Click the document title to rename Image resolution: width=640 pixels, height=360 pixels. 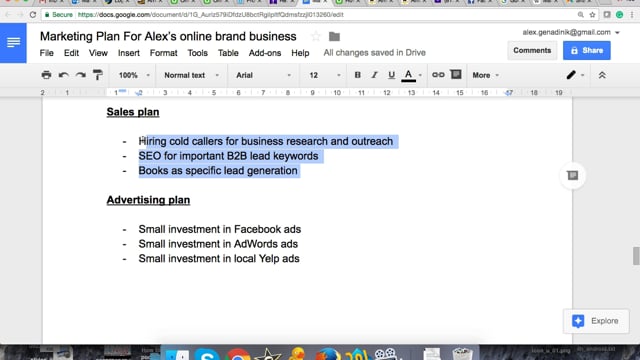(168, 36)
